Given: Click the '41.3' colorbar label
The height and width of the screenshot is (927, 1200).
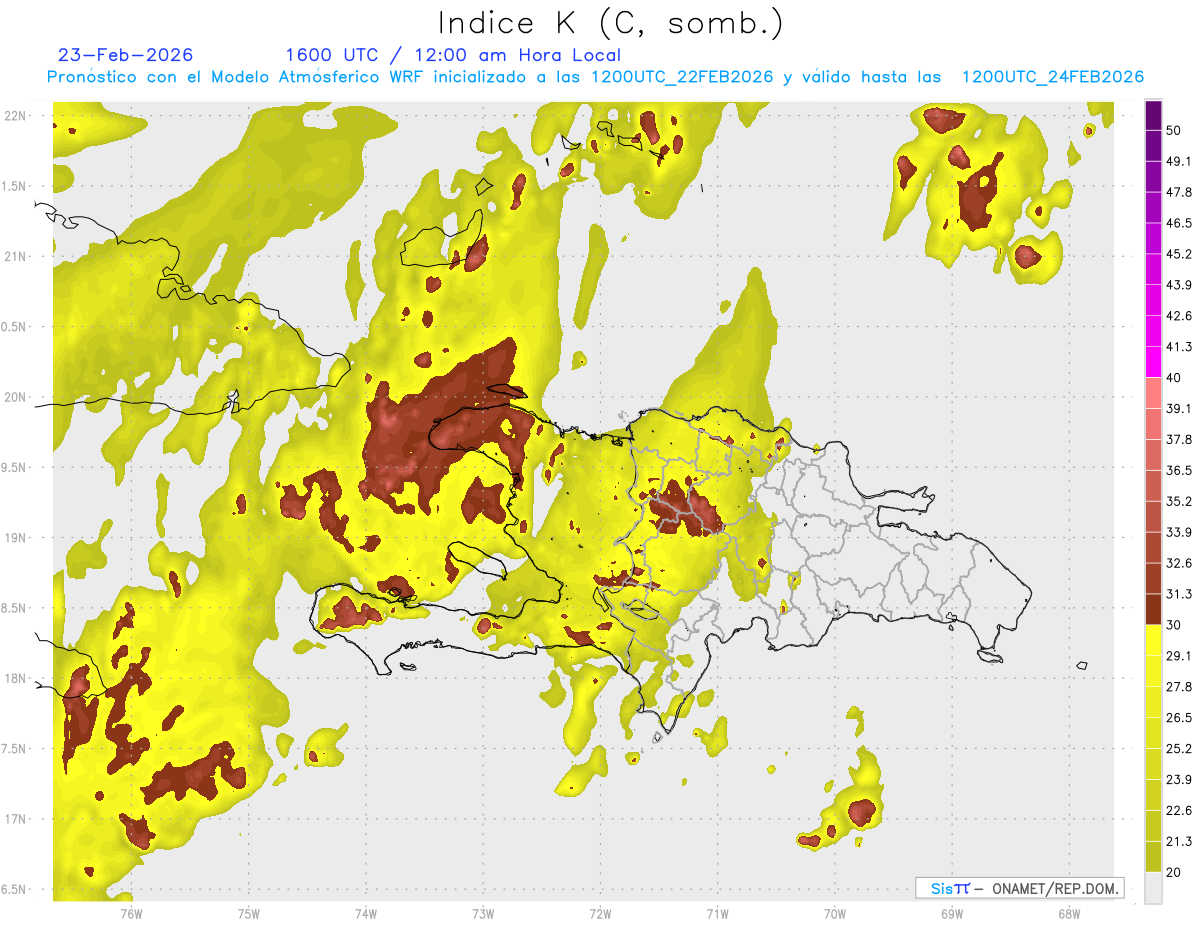Looking at the screenshot, I should (1180, 347).
